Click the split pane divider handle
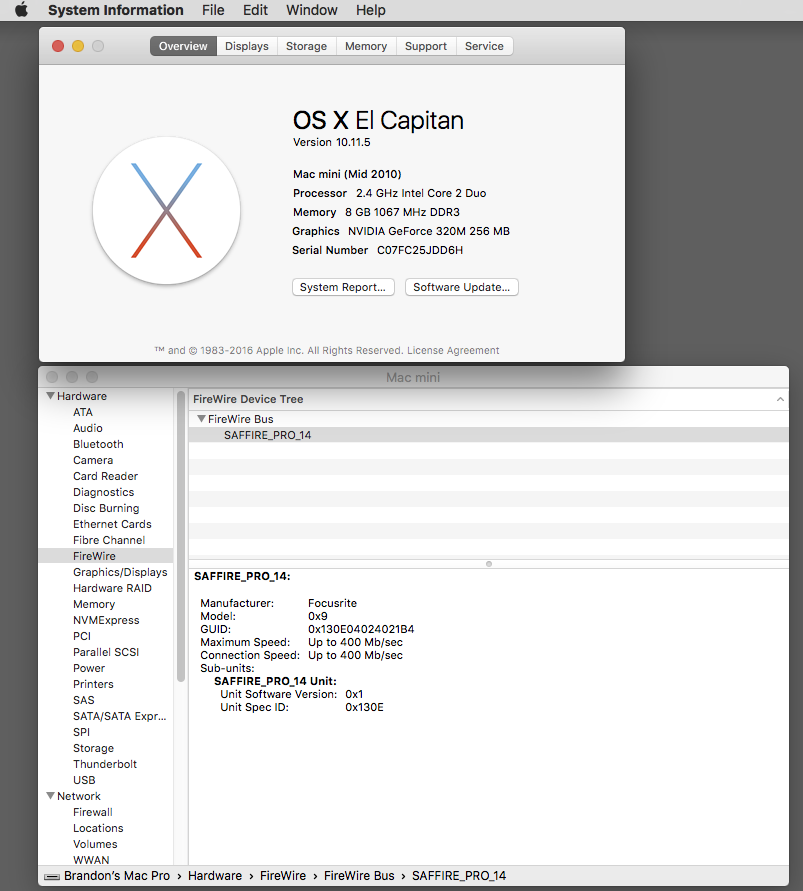 click(x=489, y=564)
